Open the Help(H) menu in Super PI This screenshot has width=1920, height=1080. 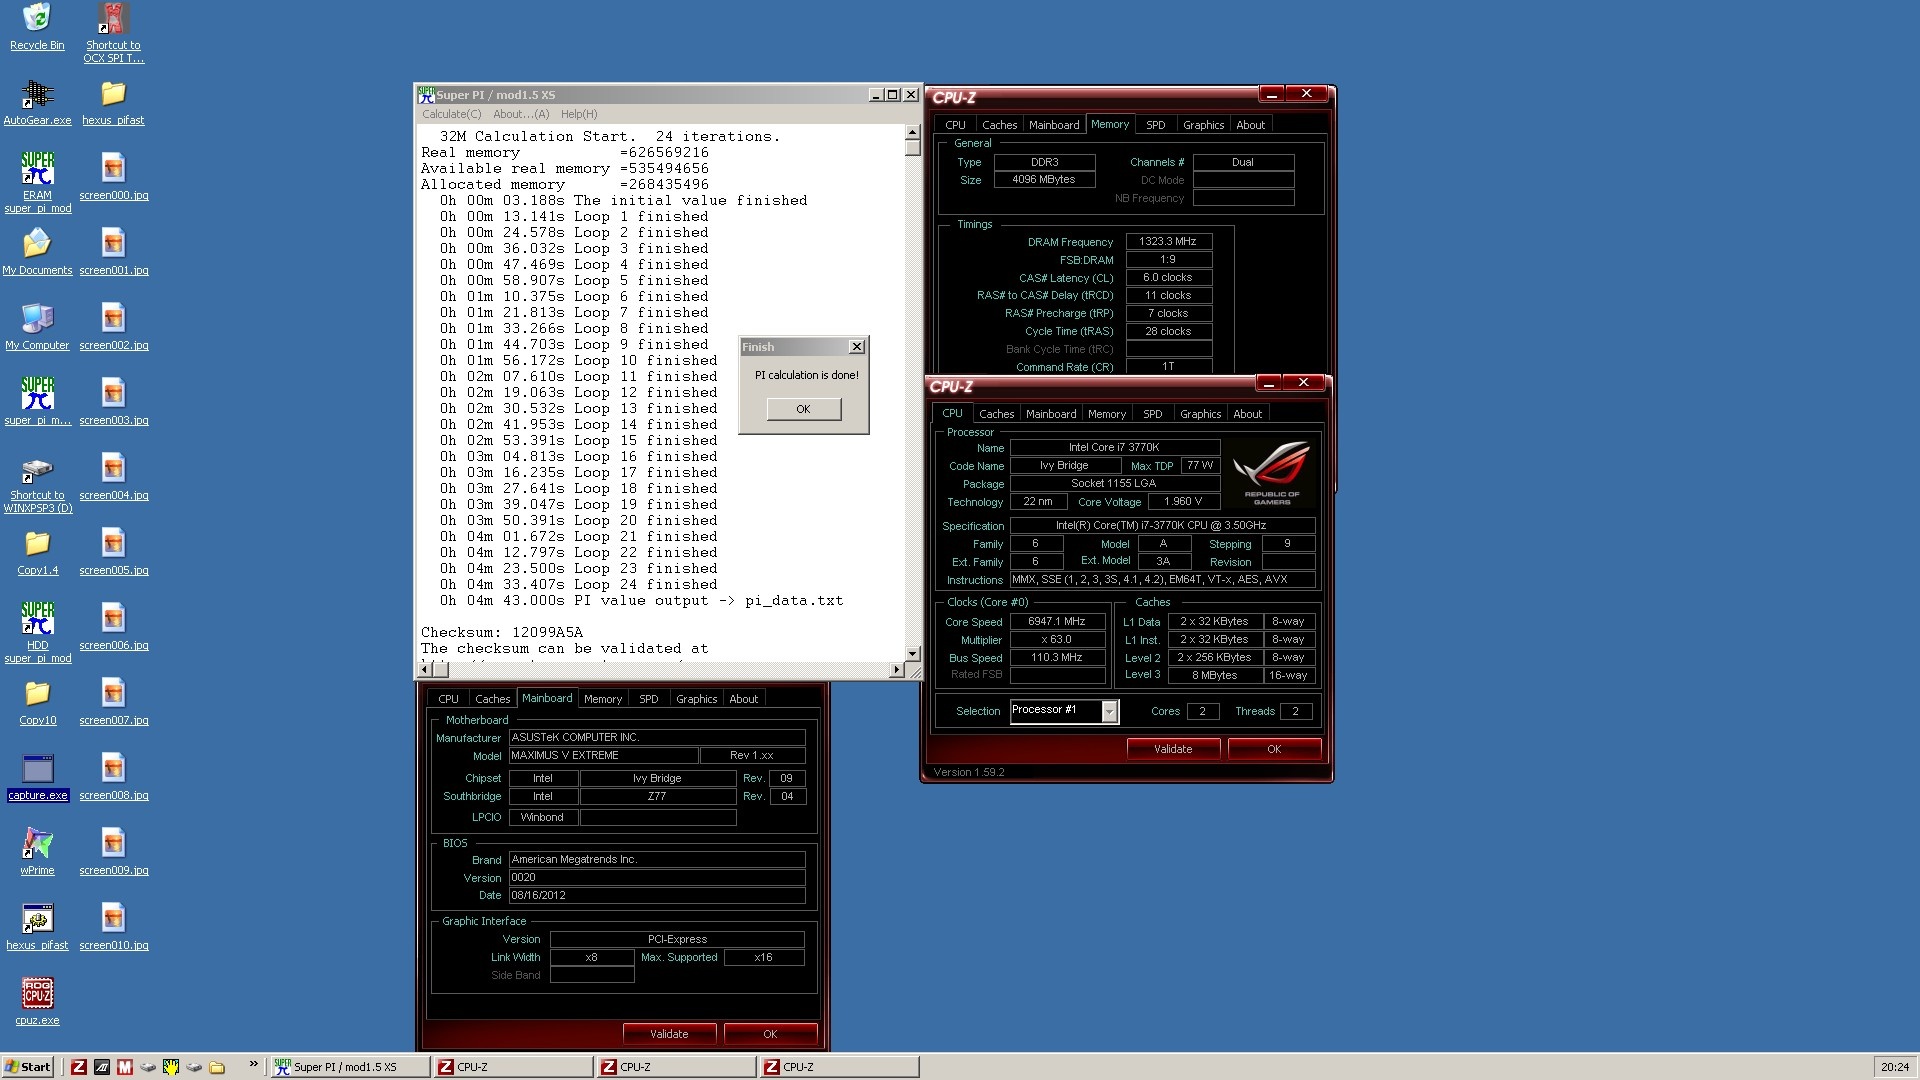[x=579, y=114]
